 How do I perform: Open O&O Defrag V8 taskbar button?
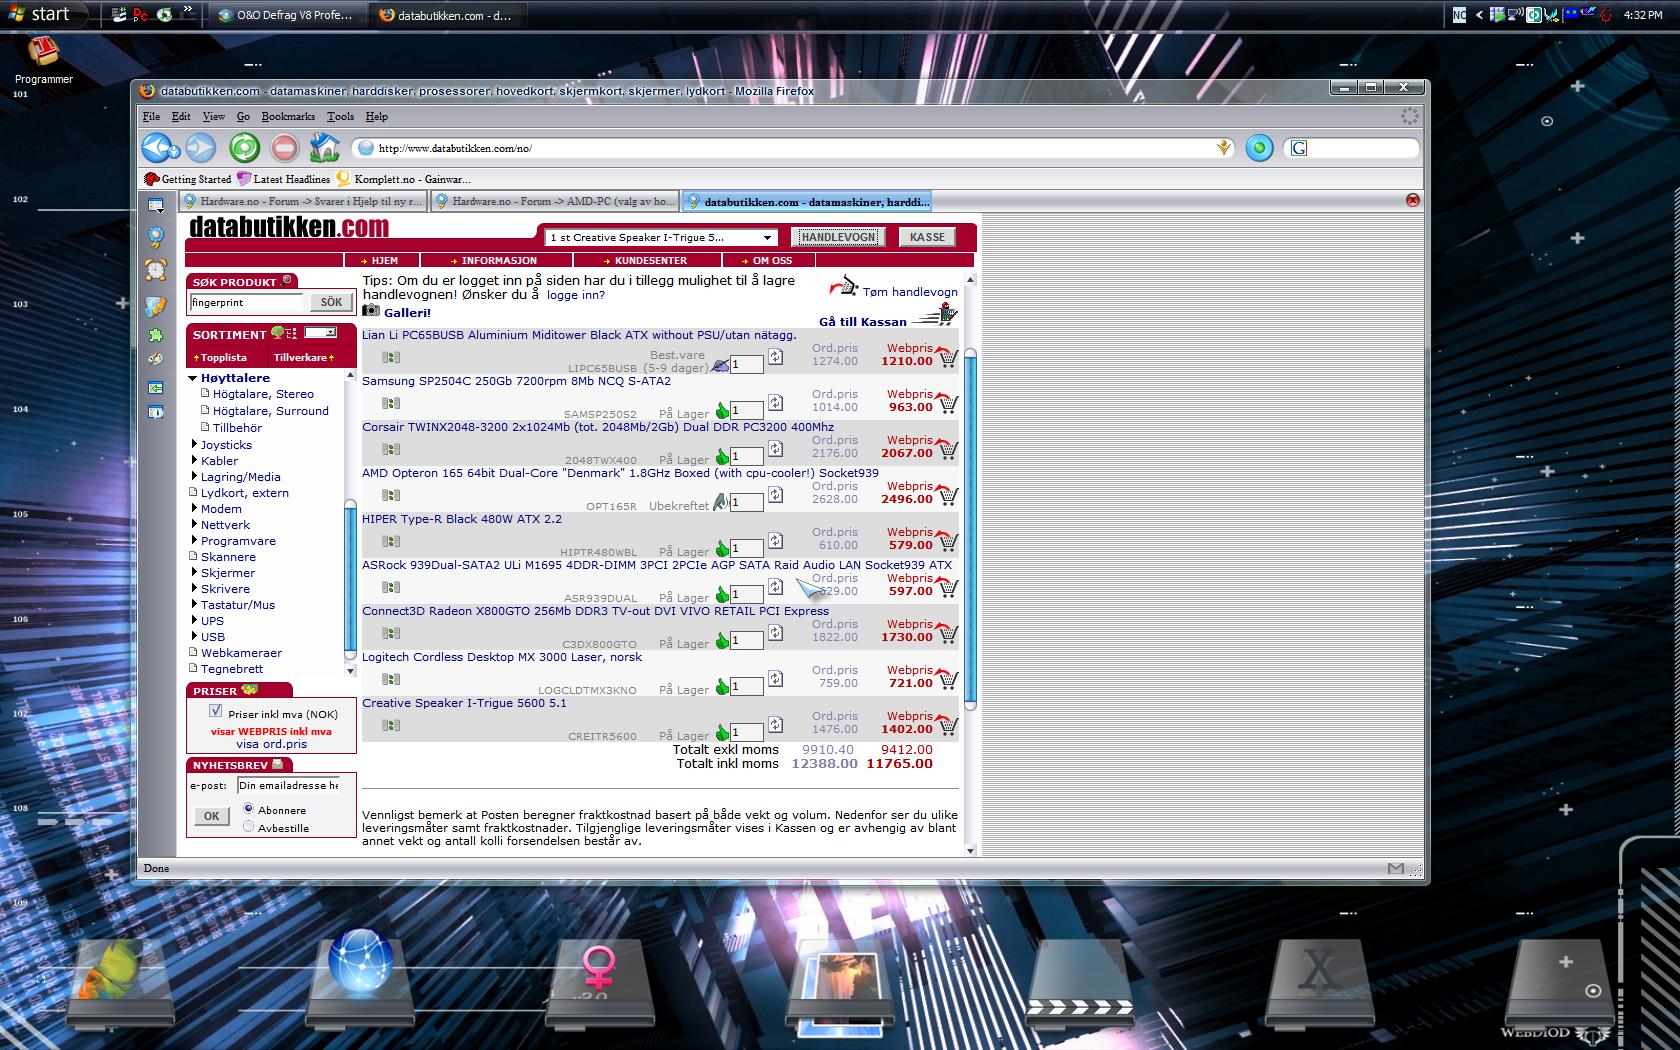point(286,15)
